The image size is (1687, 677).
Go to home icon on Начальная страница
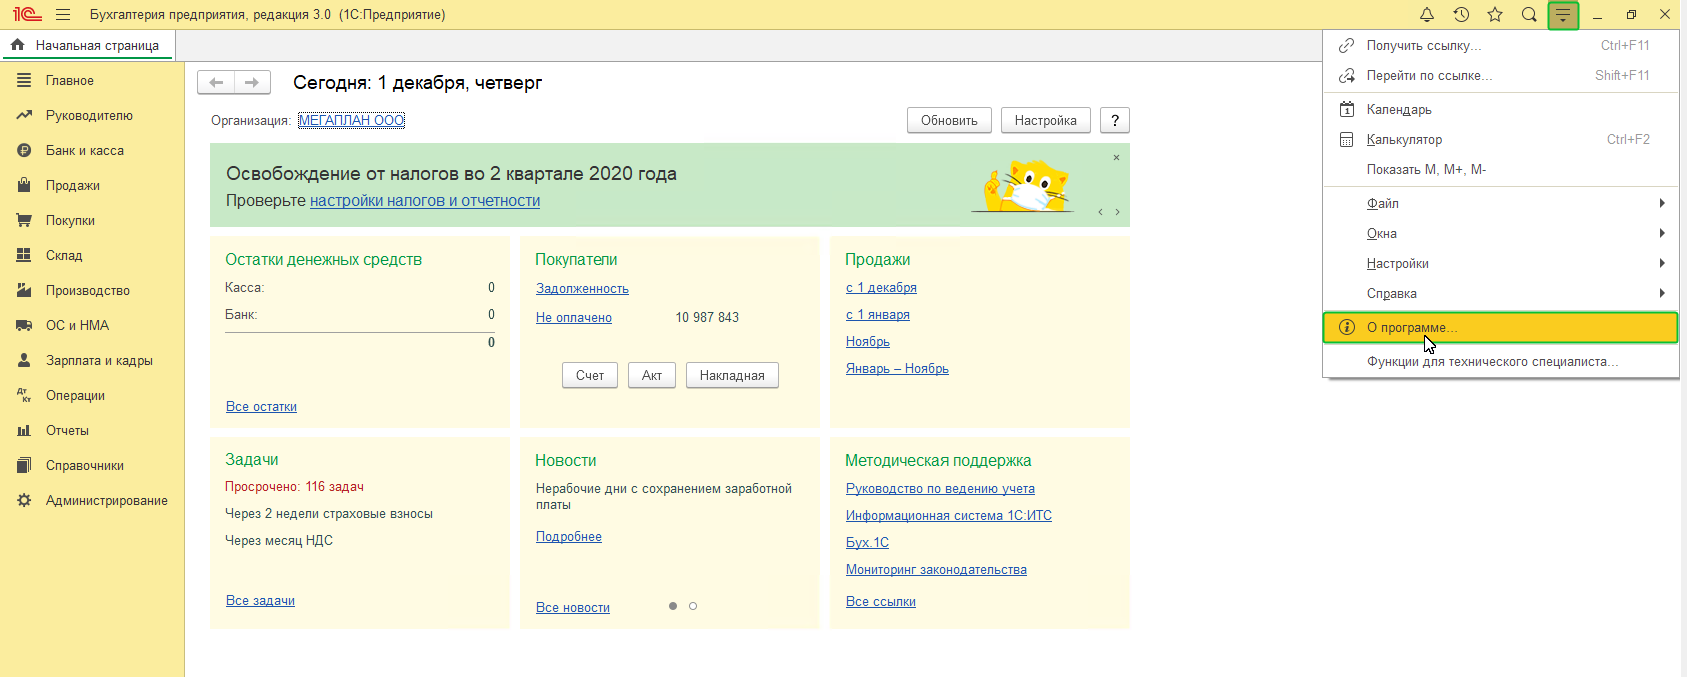[x=17, y=45]
